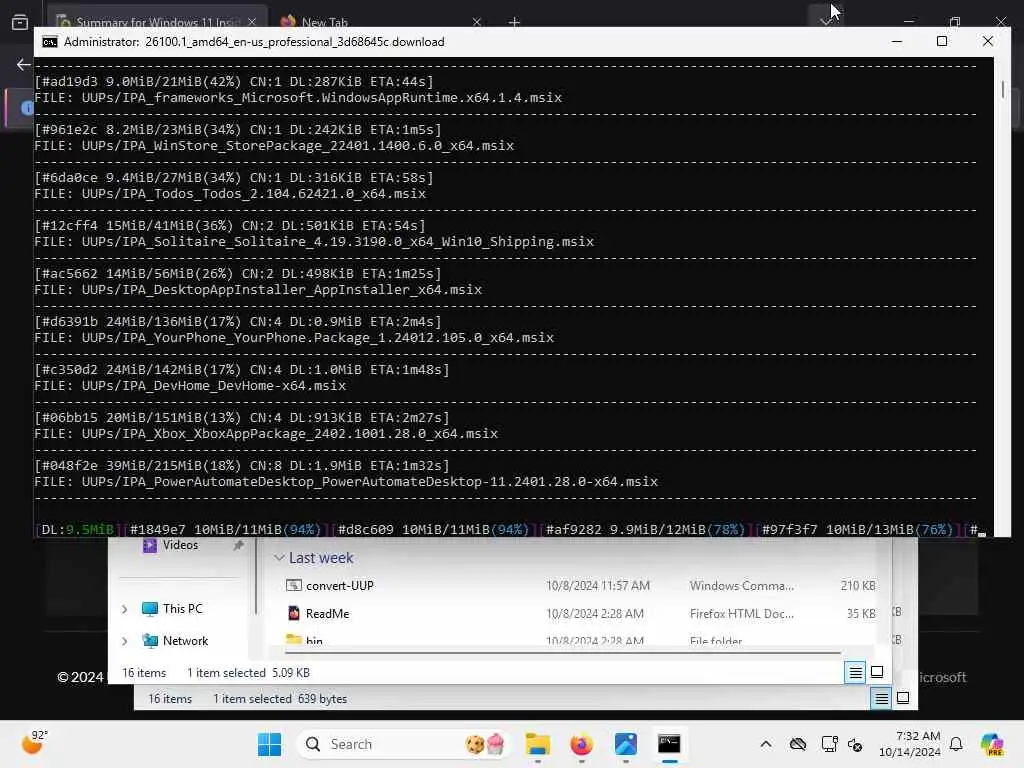Open the Copilot preview icon
The width and height of the screenshot is (1024, 768).
click(992, 744)
